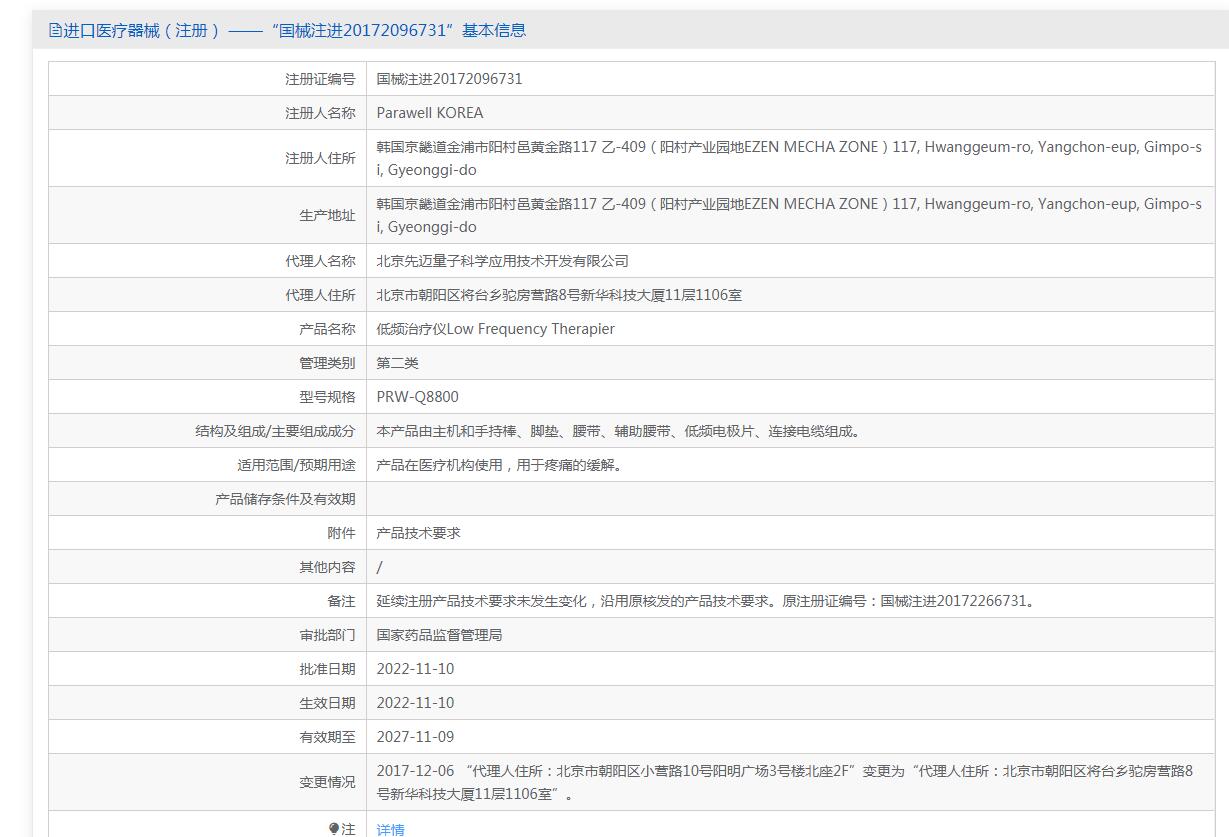
Task: Select the expiry date 2027-11-09
Action: (x=415, y=737)
